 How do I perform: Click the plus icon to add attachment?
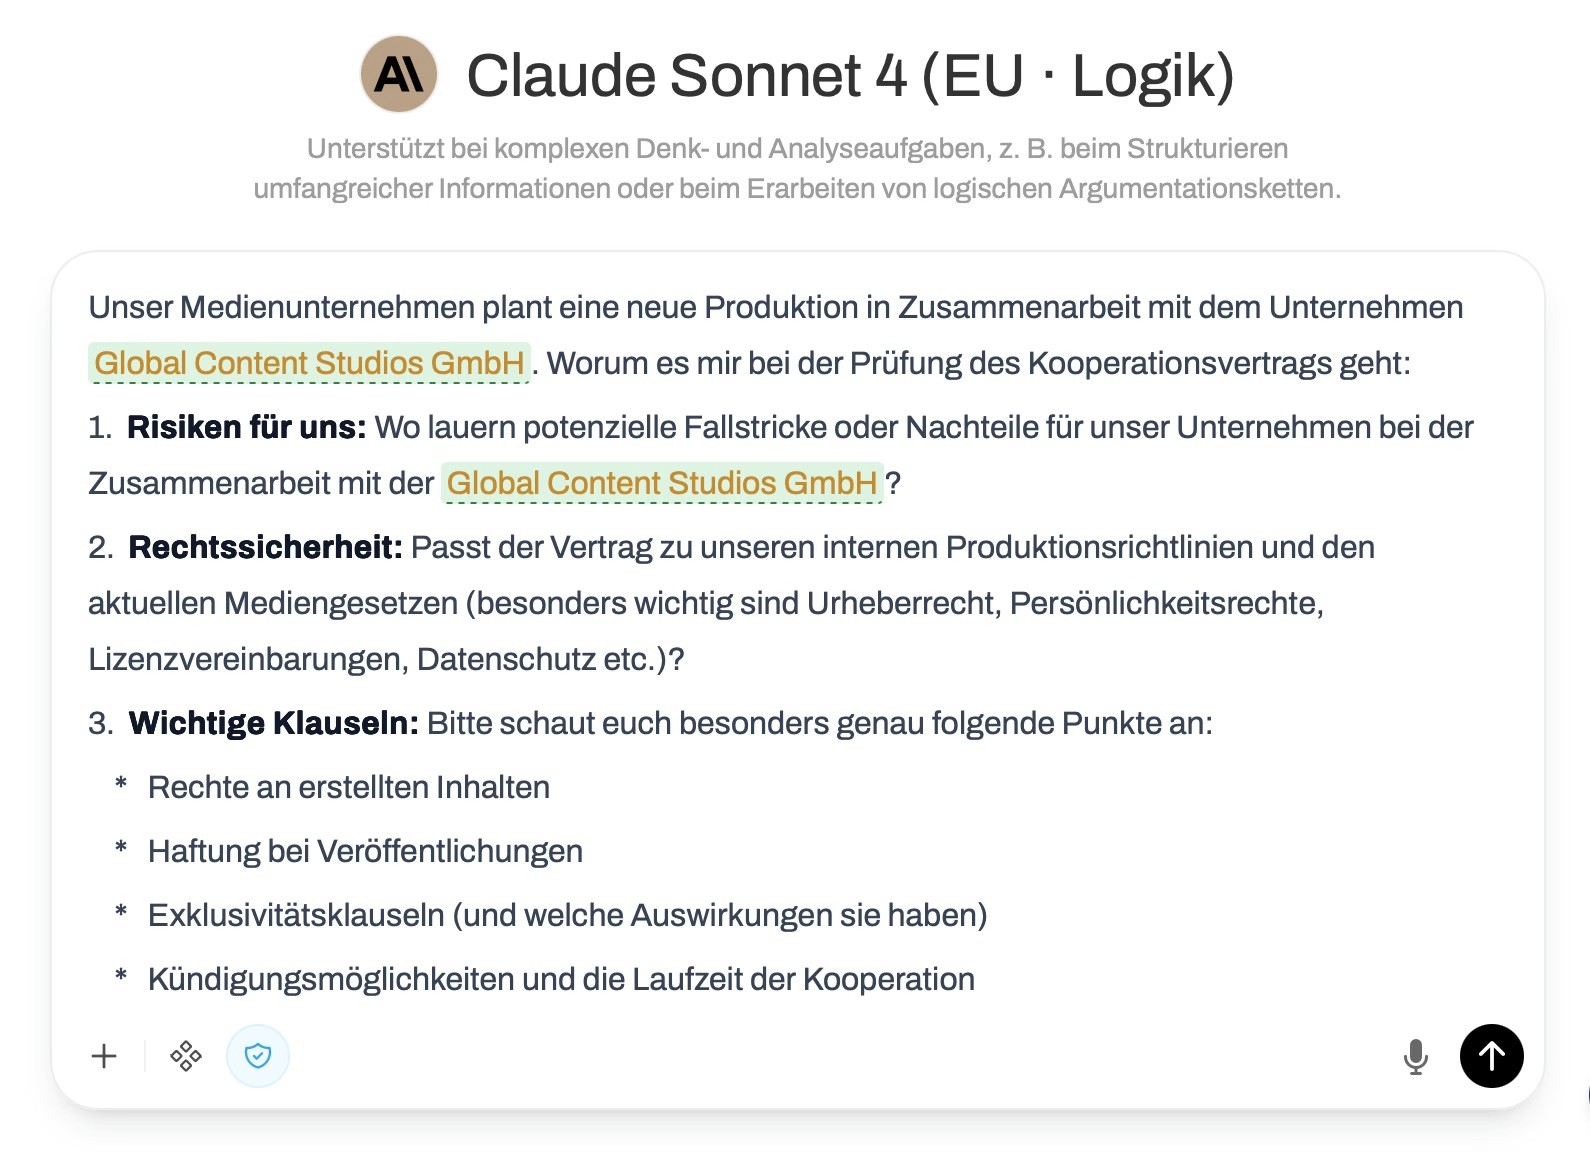104,1056
